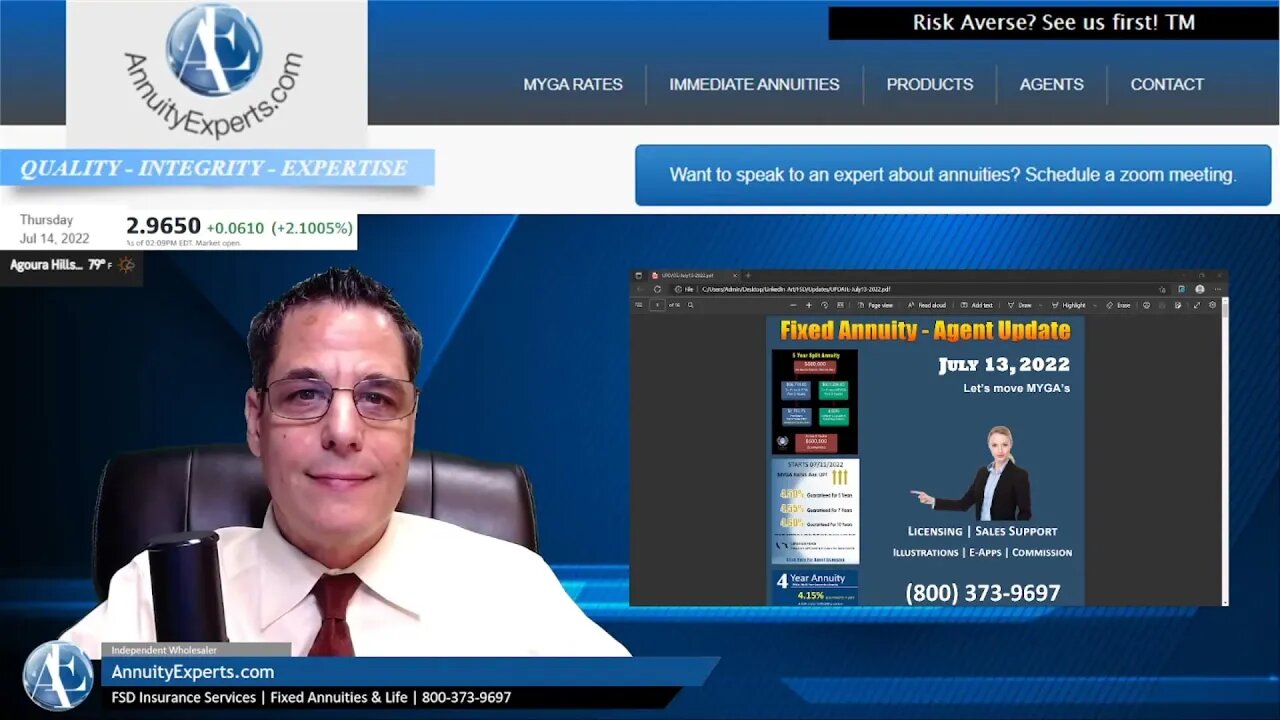Open the IMMEDIATE ANNUITIES menu item
The width and height of the screenshot is (1280, 720).
[754, 84]
